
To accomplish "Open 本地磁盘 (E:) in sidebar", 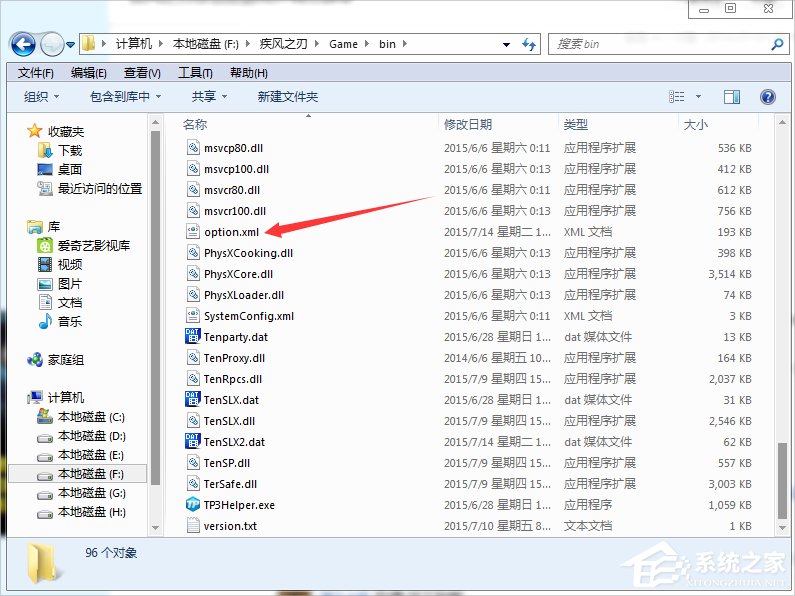I will pos(91,455).
